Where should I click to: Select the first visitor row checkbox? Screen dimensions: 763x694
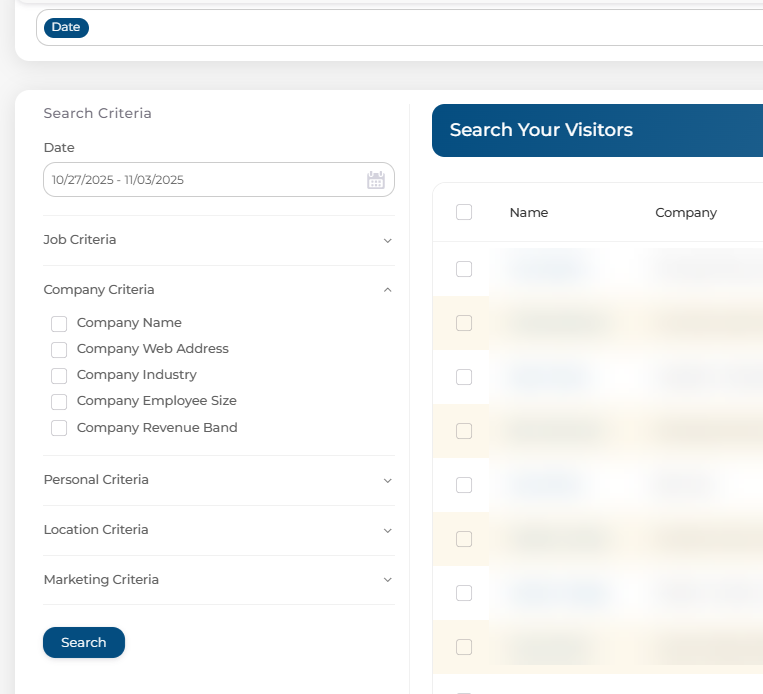[464, 269]
